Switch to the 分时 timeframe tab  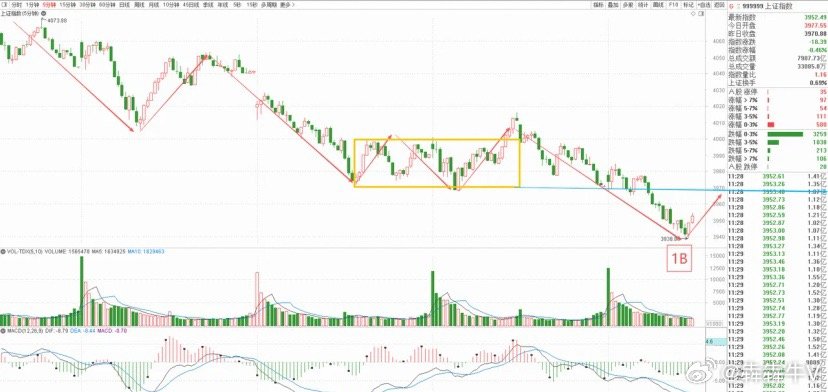pos(17,5)
